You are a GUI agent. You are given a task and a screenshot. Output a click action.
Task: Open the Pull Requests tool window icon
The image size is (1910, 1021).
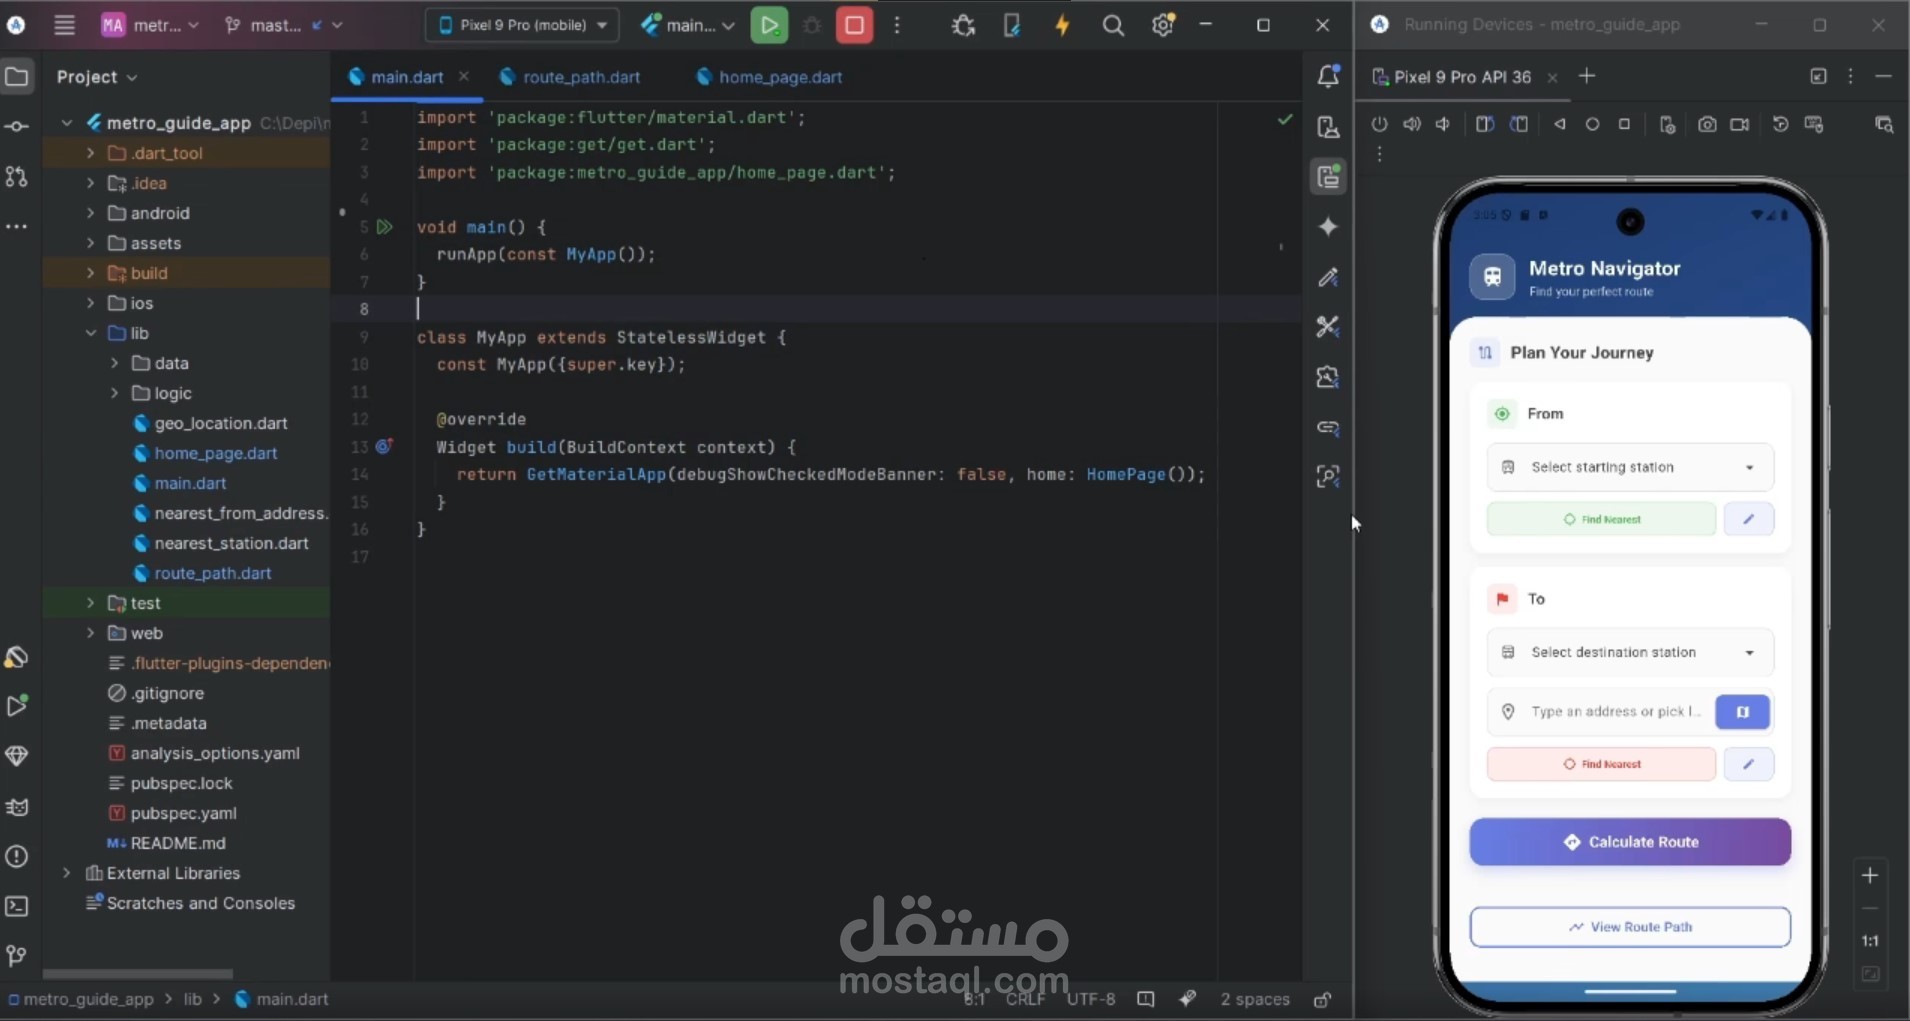click(x=17, y=176)
